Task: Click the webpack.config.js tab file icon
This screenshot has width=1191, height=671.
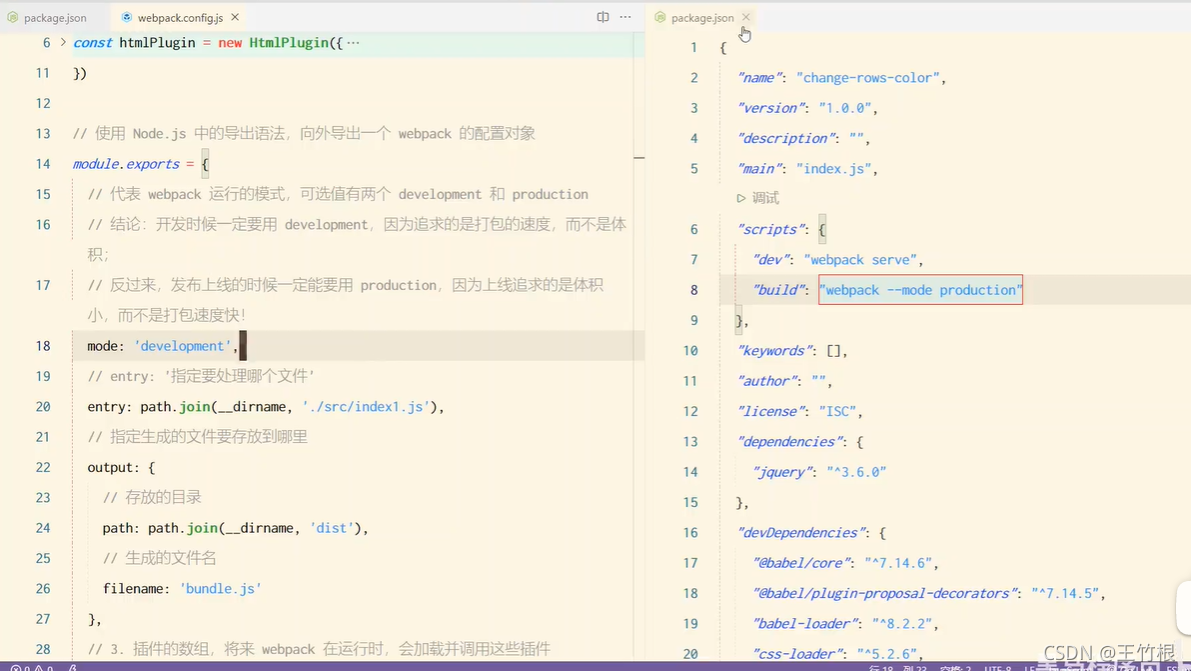Action: pyautogui.click(x=126, y=18)
